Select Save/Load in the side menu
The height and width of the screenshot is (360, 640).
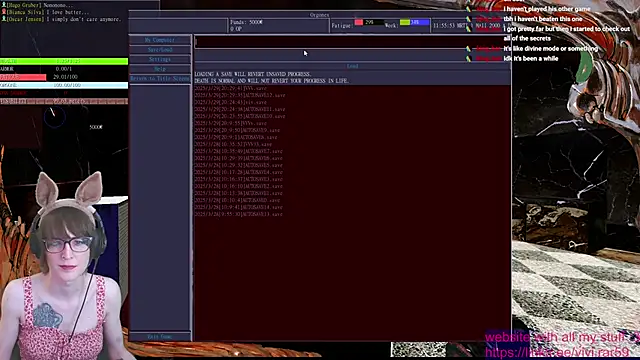[x=160, y=50]
